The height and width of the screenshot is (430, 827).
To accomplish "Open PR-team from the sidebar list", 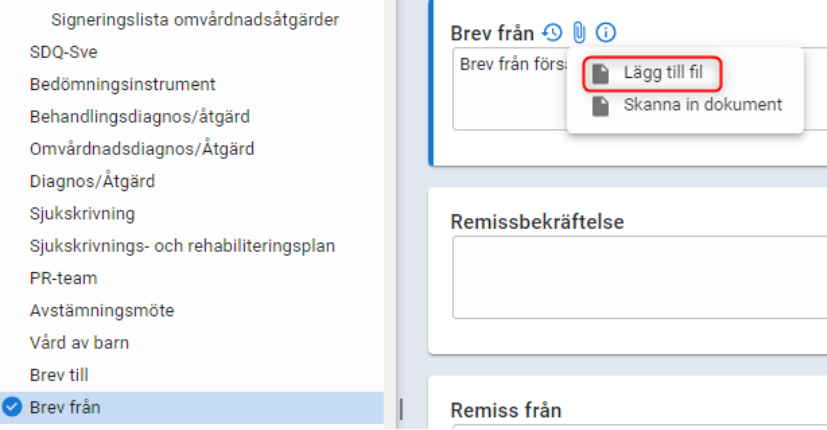I will (x=63, y=278).
